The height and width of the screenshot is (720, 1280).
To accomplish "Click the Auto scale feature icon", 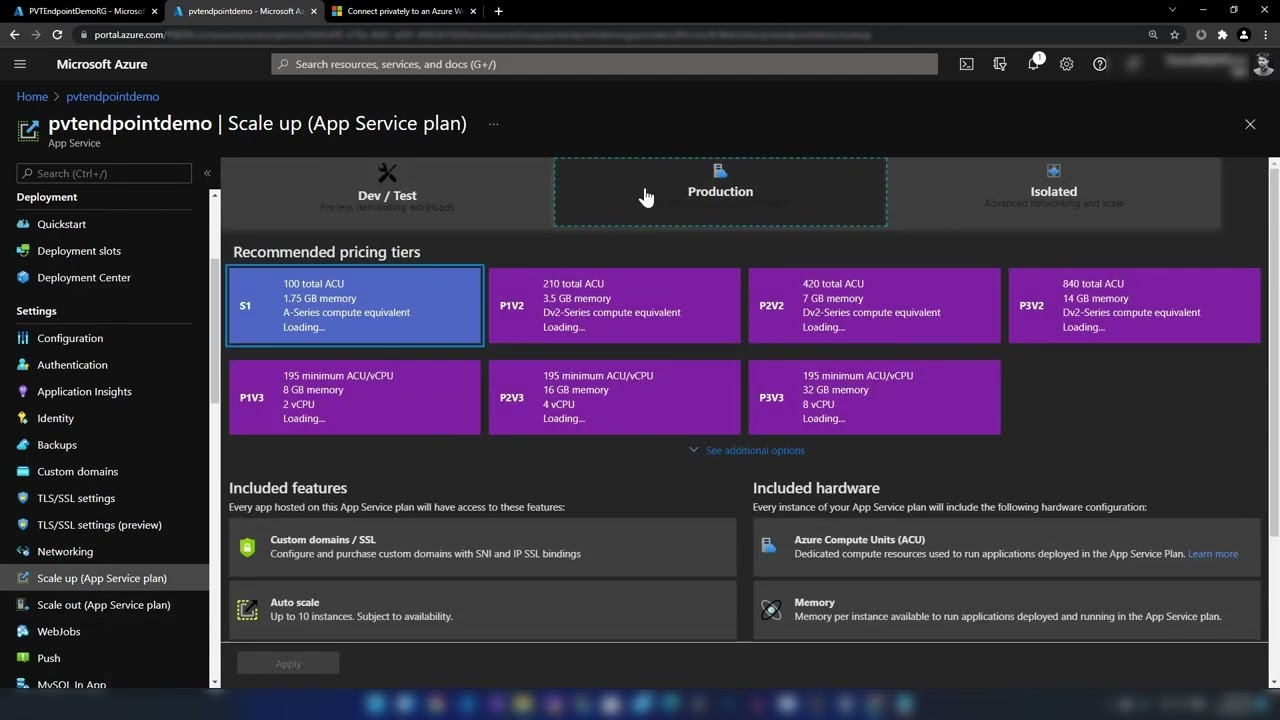I will pos(247,609).
